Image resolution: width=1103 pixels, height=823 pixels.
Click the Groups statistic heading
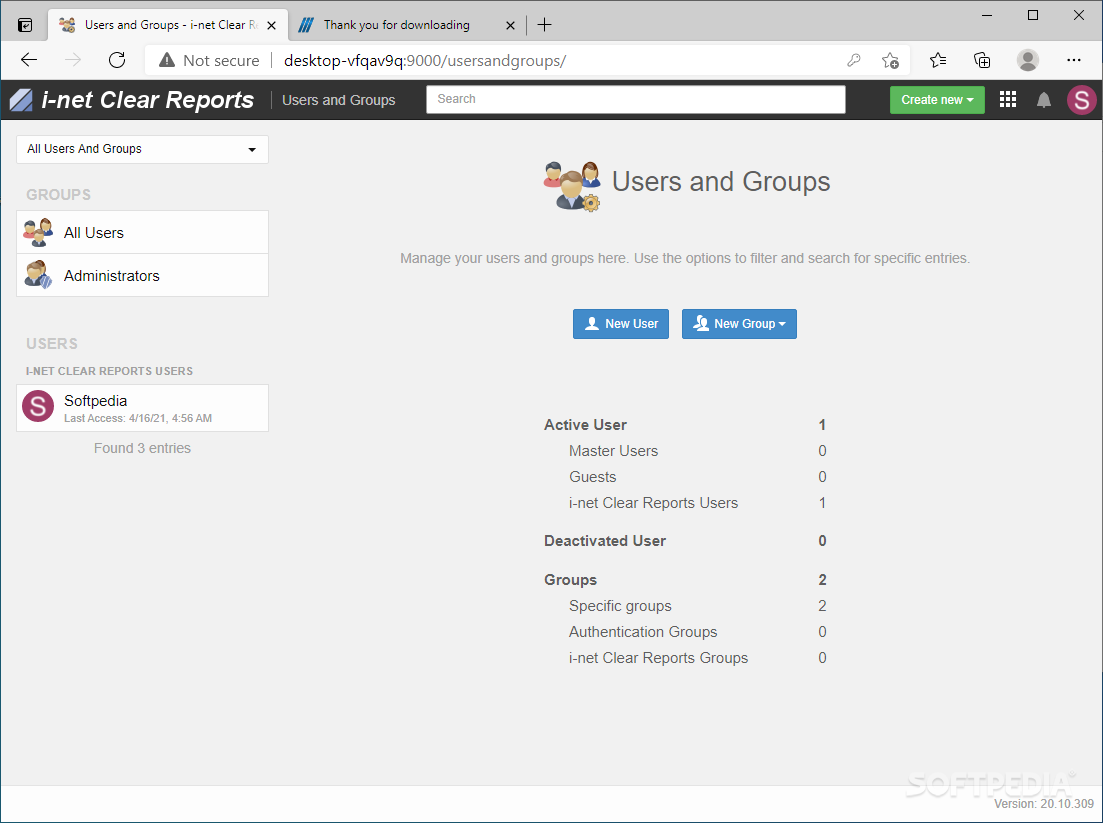pos(570,580)
